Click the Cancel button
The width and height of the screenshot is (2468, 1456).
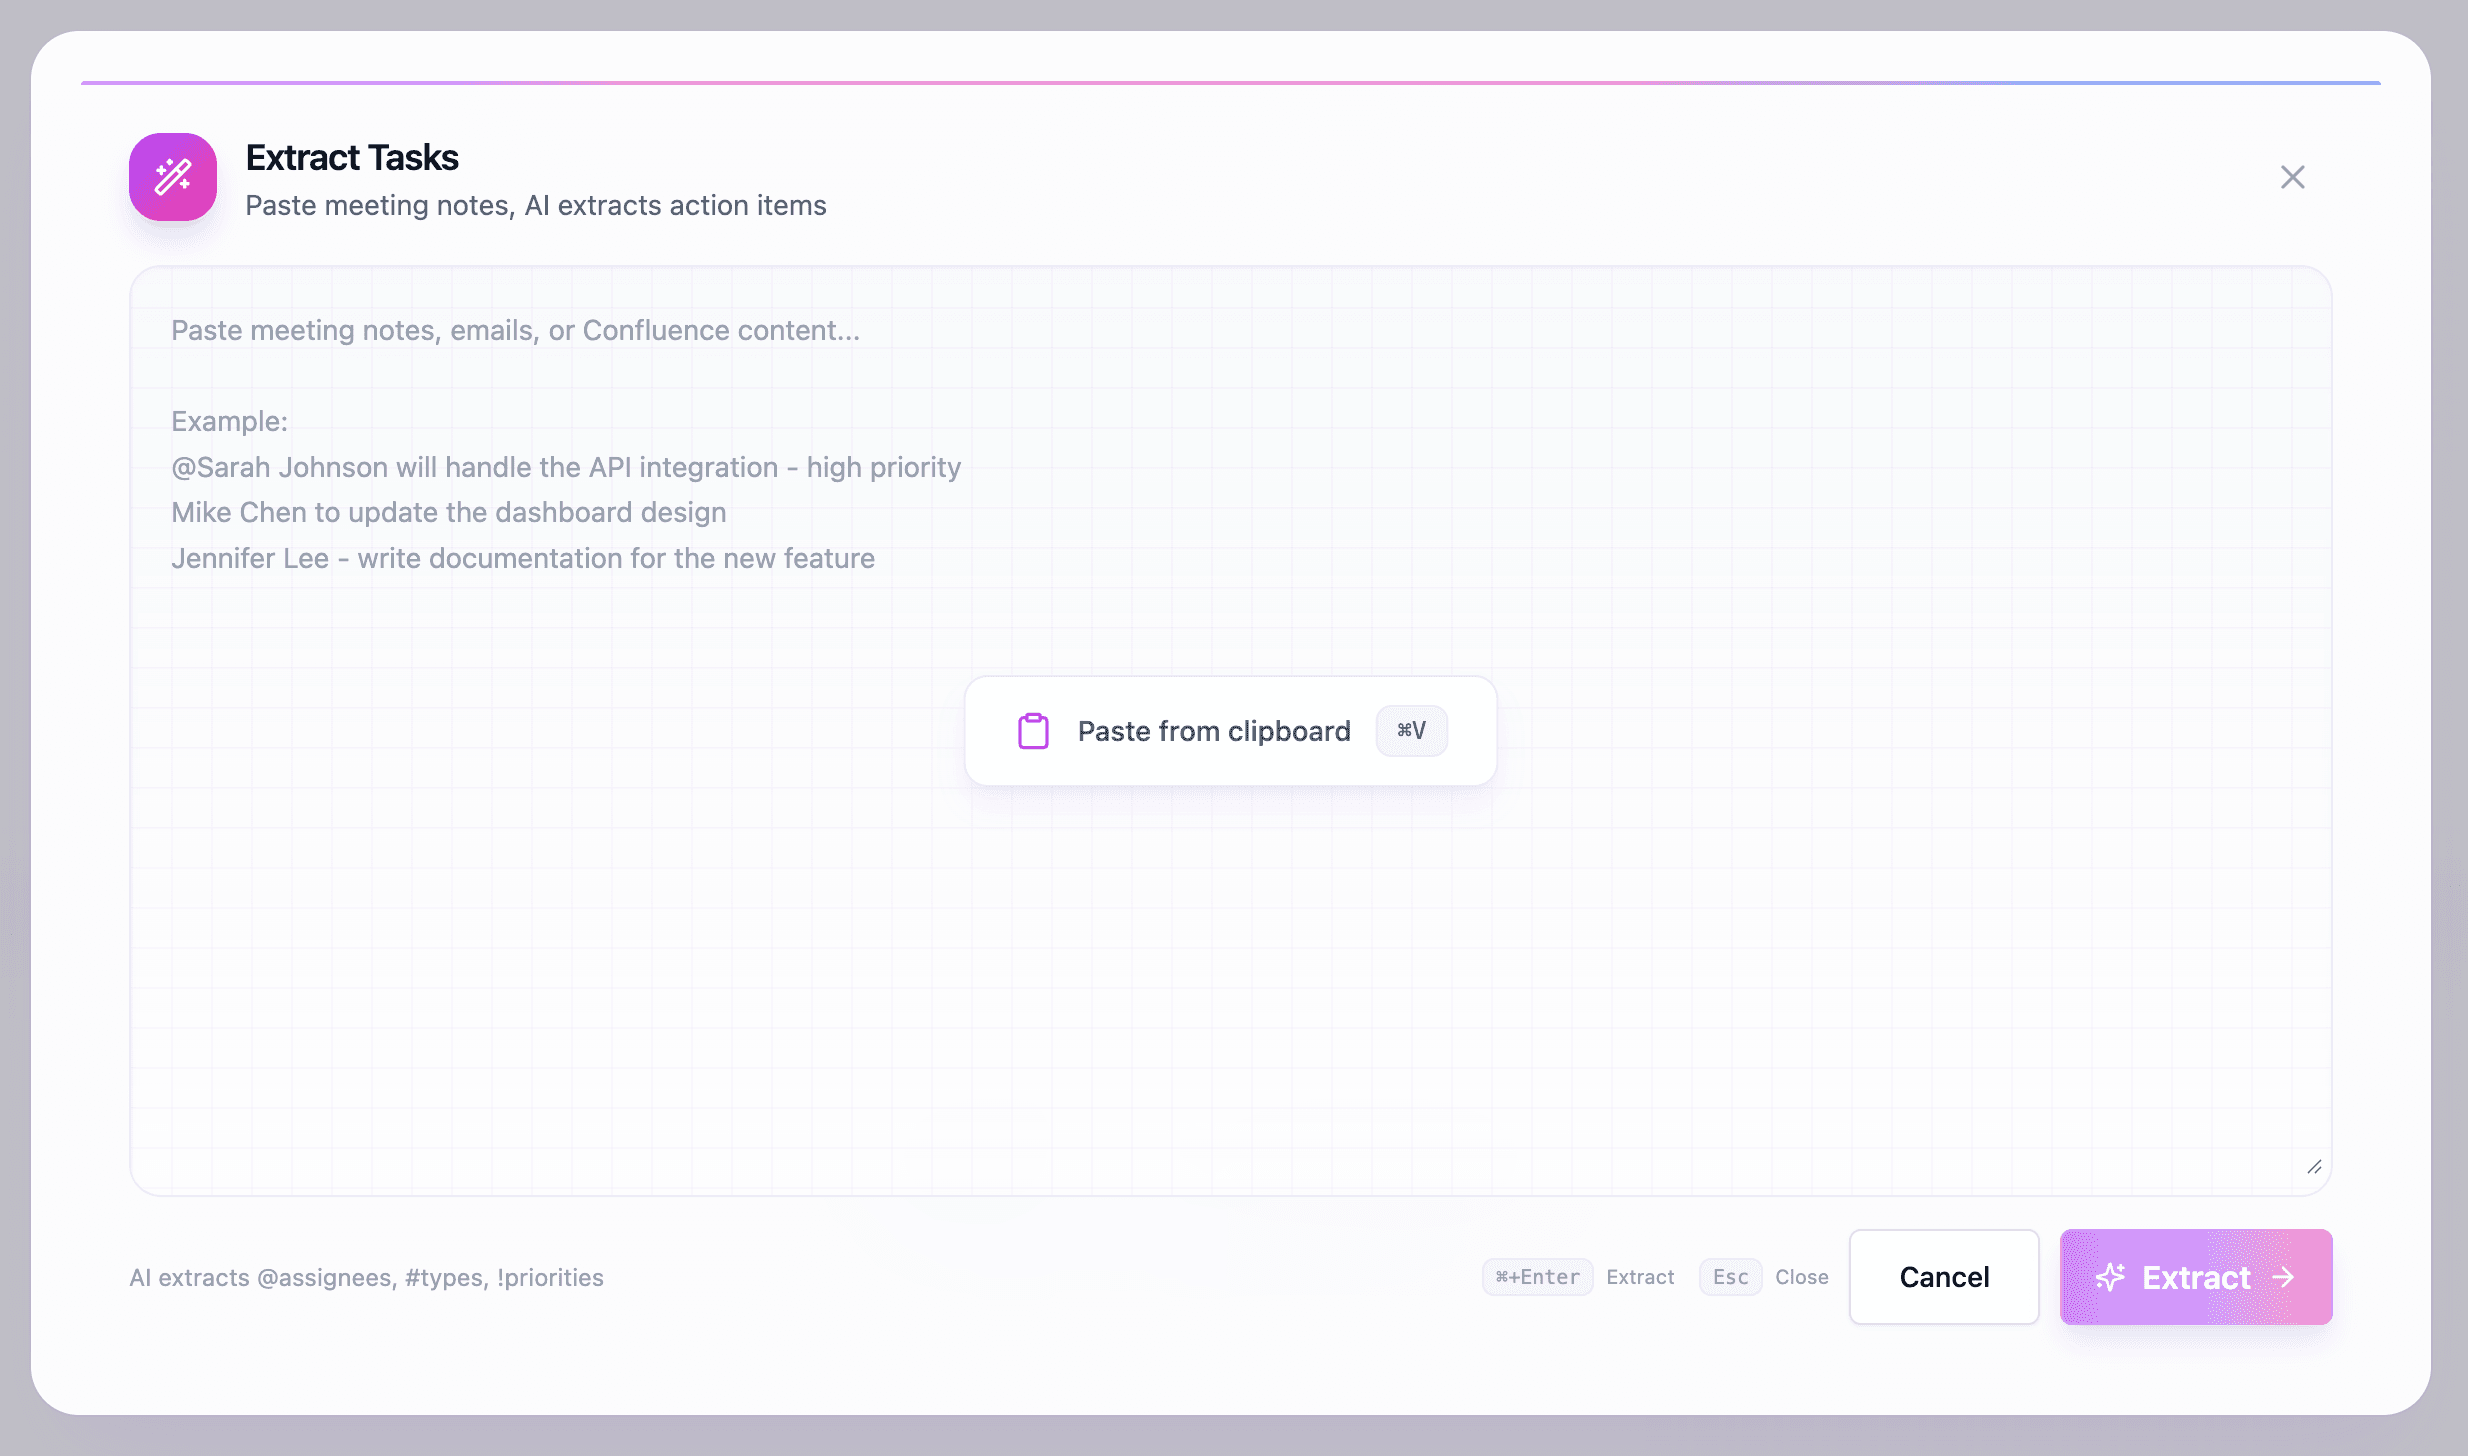tap(1942, 1277)
